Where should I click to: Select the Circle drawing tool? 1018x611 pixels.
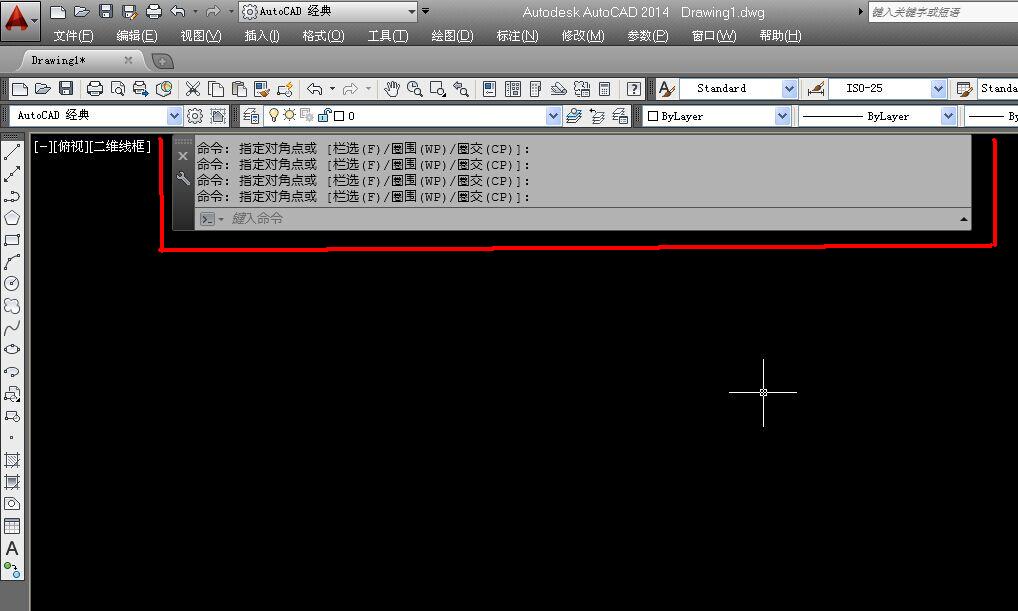[12, 283]
